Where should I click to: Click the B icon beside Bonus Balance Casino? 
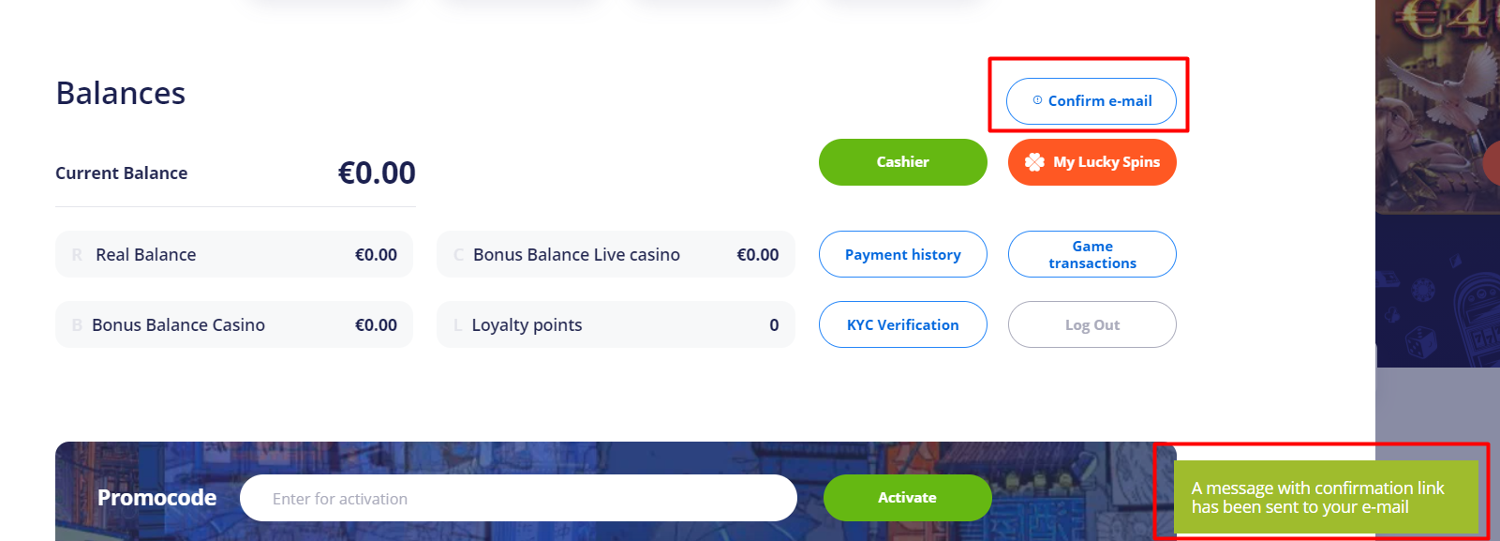pyautogui.click(x=77, y=325)
